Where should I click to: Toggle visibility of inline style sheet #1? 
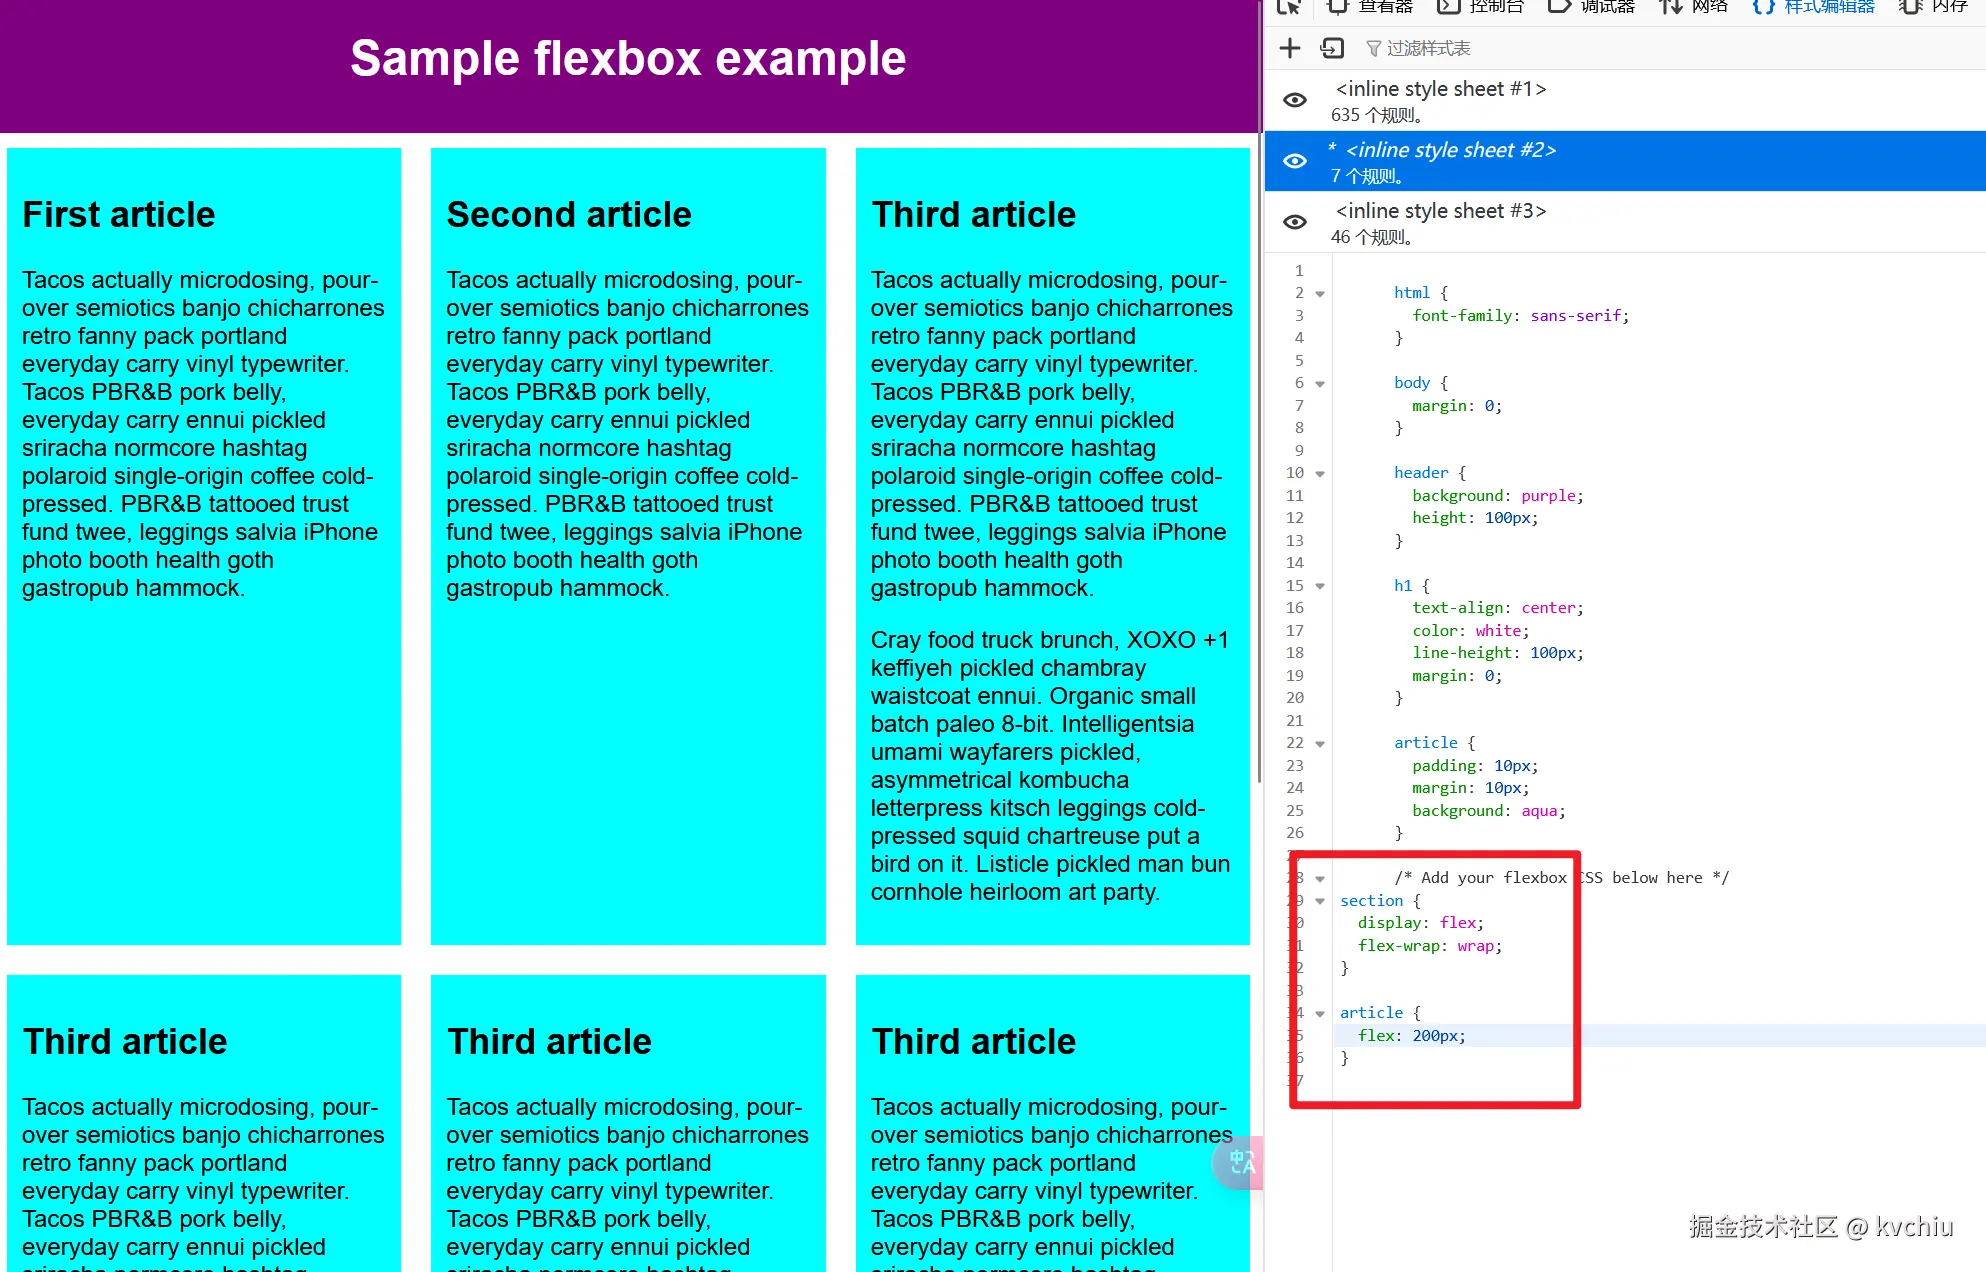click(1295, 100)
